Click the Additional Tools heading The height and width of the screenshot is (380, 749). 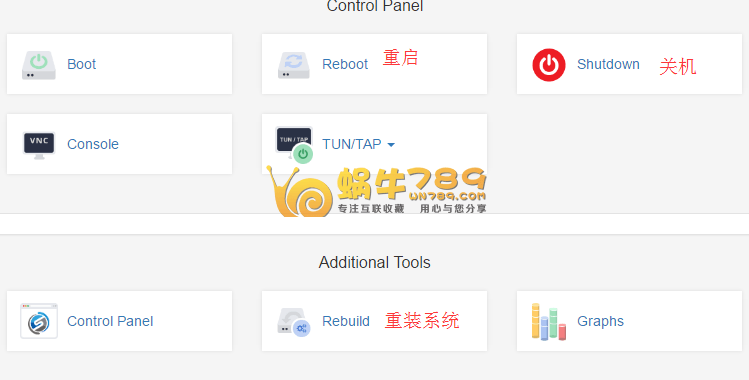pyautogui.click(x=374, y=262)
